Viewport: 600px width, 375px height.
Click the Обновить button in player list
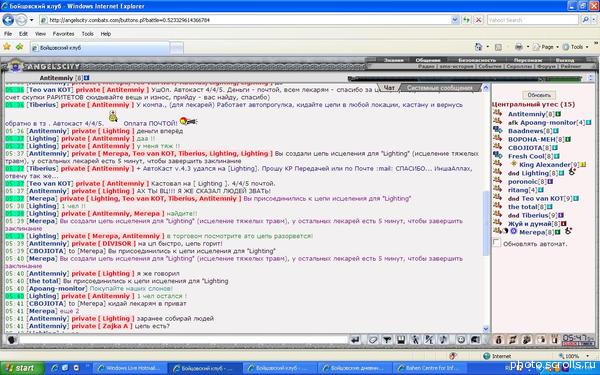[x=539, y=95]
